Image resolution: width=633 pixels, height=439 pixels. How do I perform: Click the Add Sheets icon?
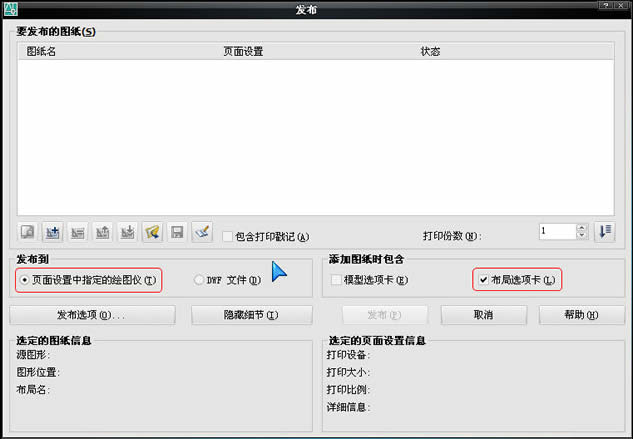click(53, 232)
